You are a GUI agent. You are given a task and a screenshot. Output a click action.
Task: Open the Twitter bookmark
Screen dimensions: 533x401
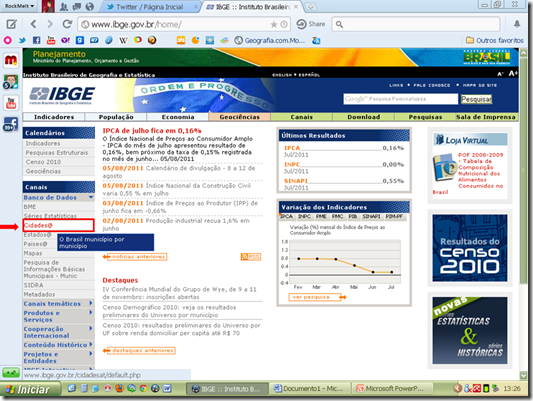tap(22, 40)
